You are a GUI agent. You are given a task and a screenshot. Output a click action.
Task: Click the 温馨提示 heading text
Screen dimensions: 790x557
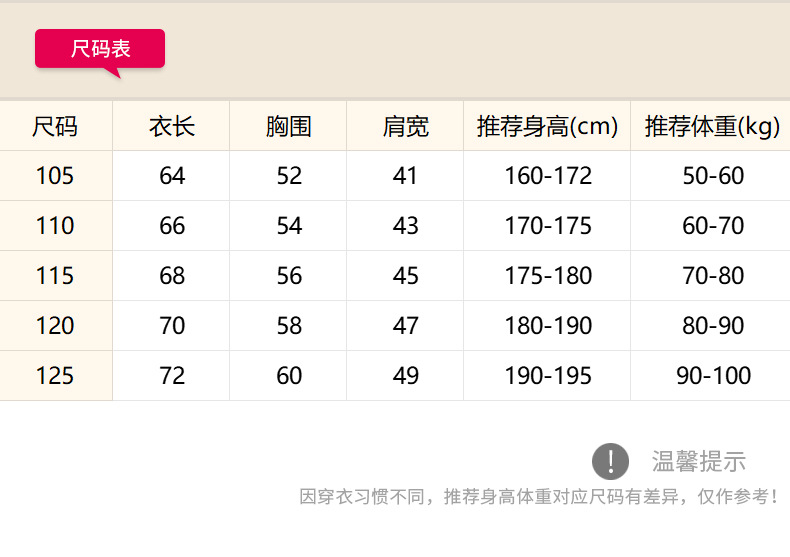pos(699,461)
